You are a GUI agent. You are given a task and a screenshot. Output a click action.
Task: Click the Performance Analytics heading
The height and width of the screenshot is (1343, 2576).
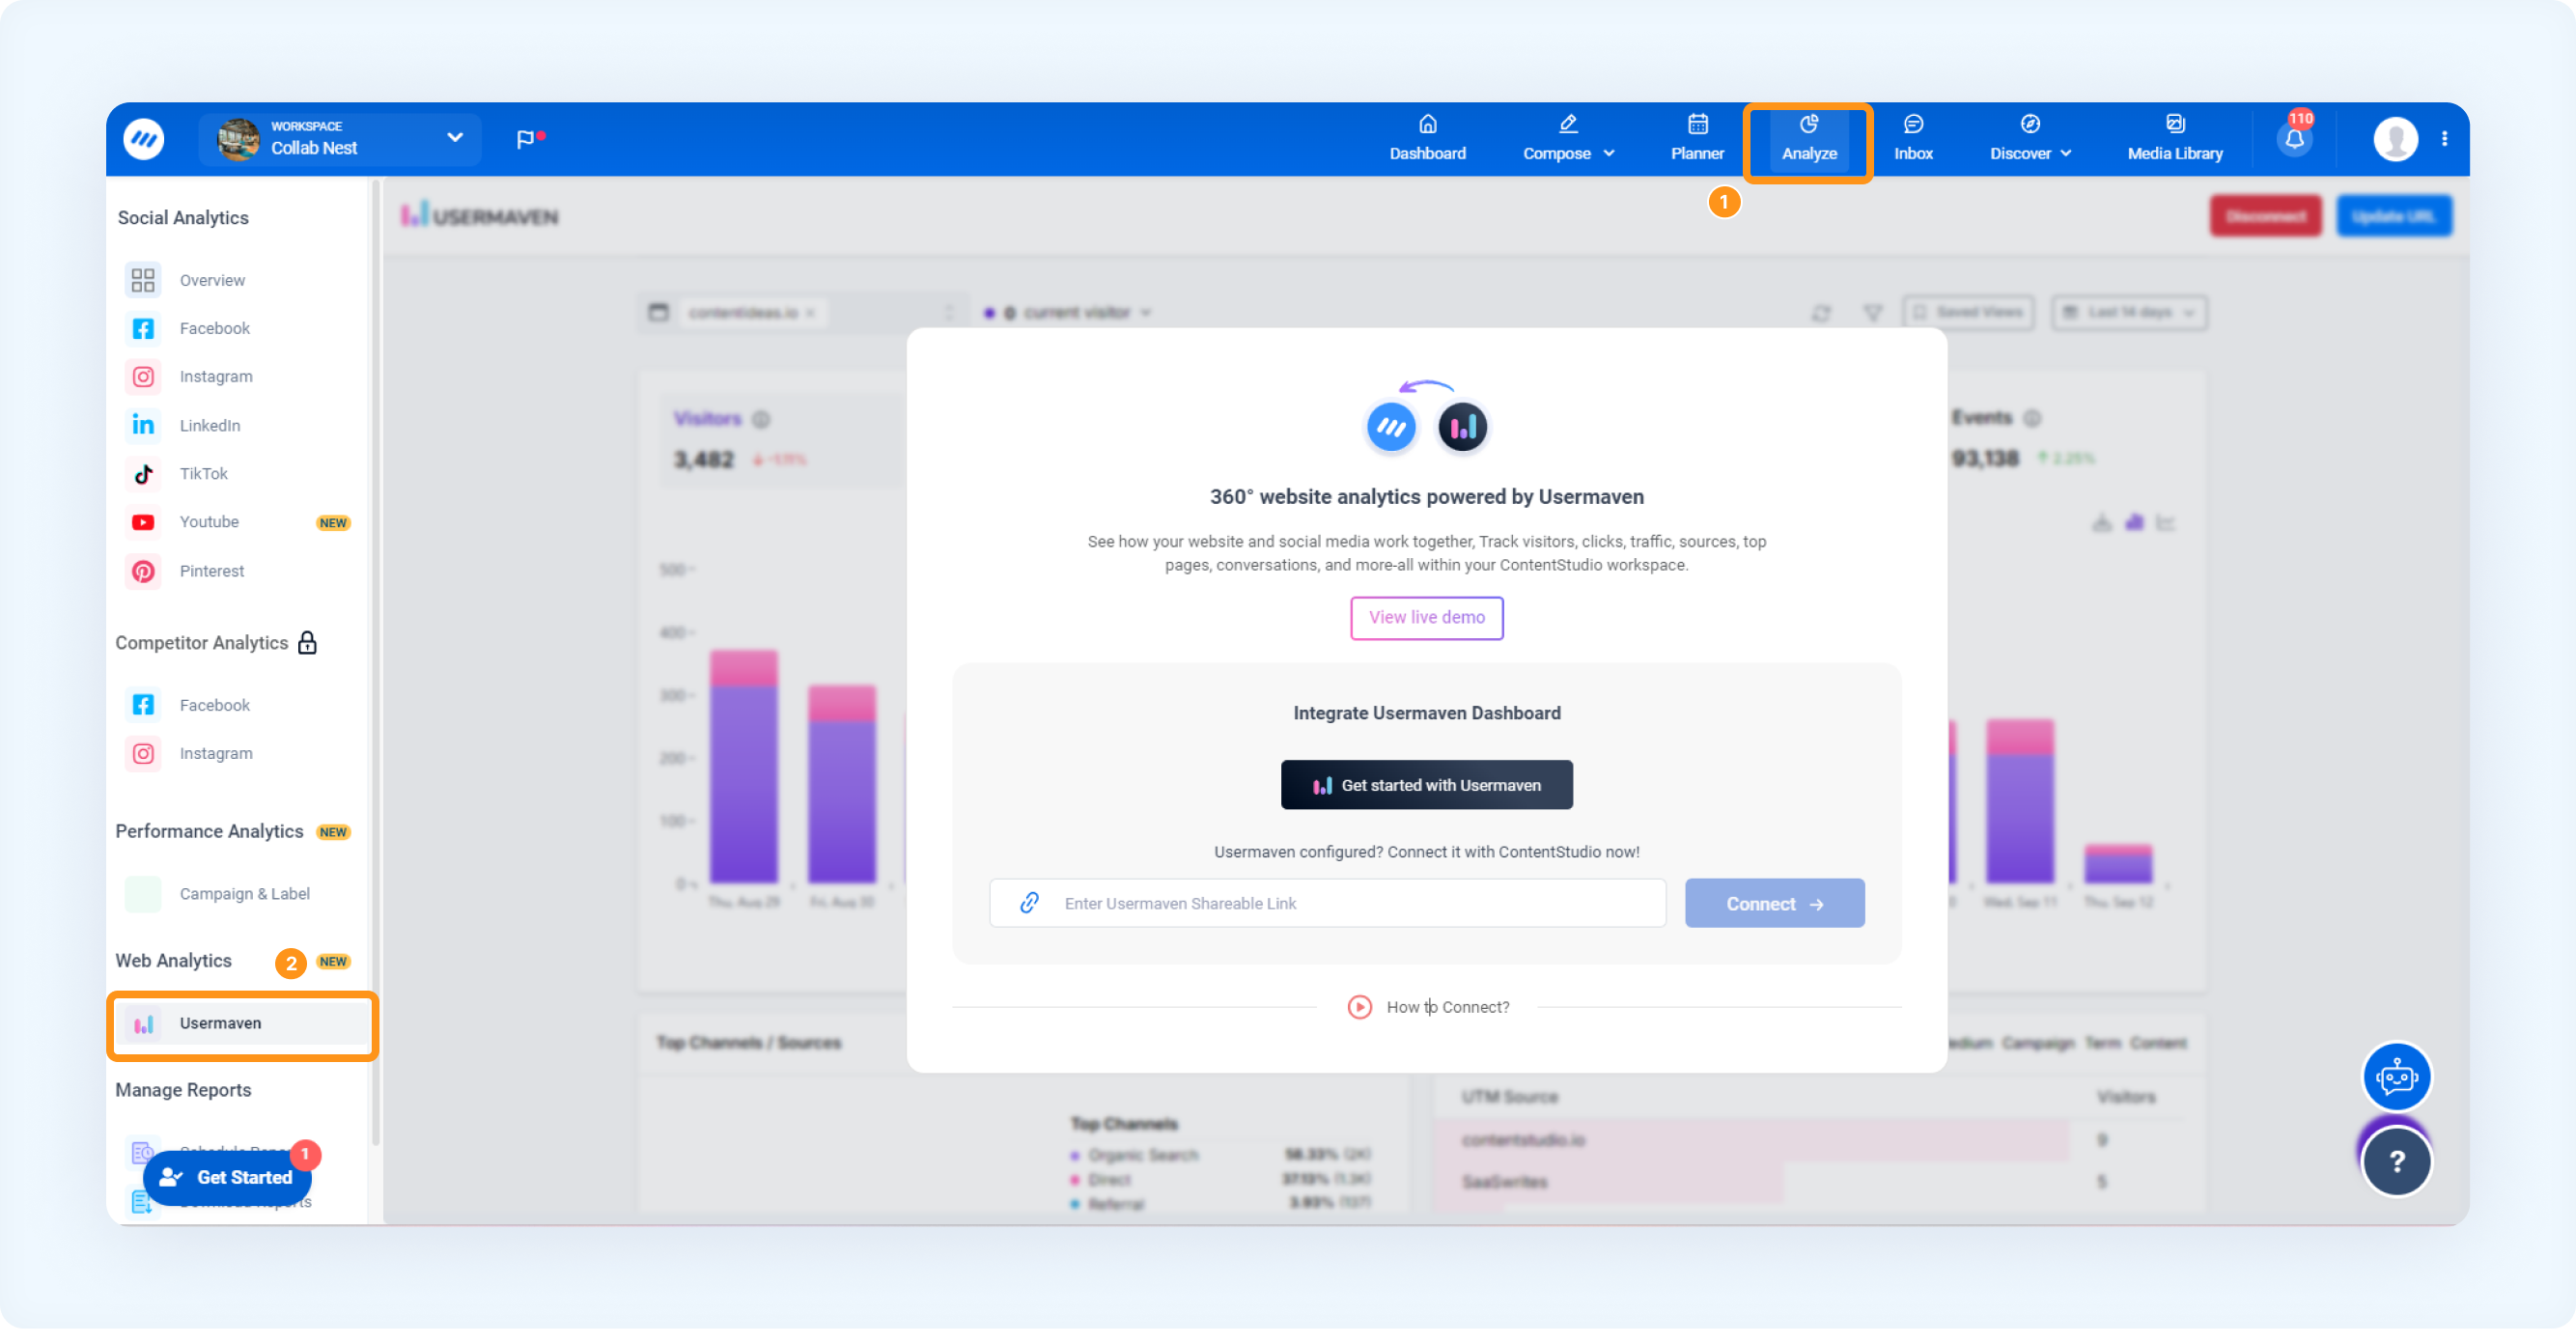coord(209,832)
